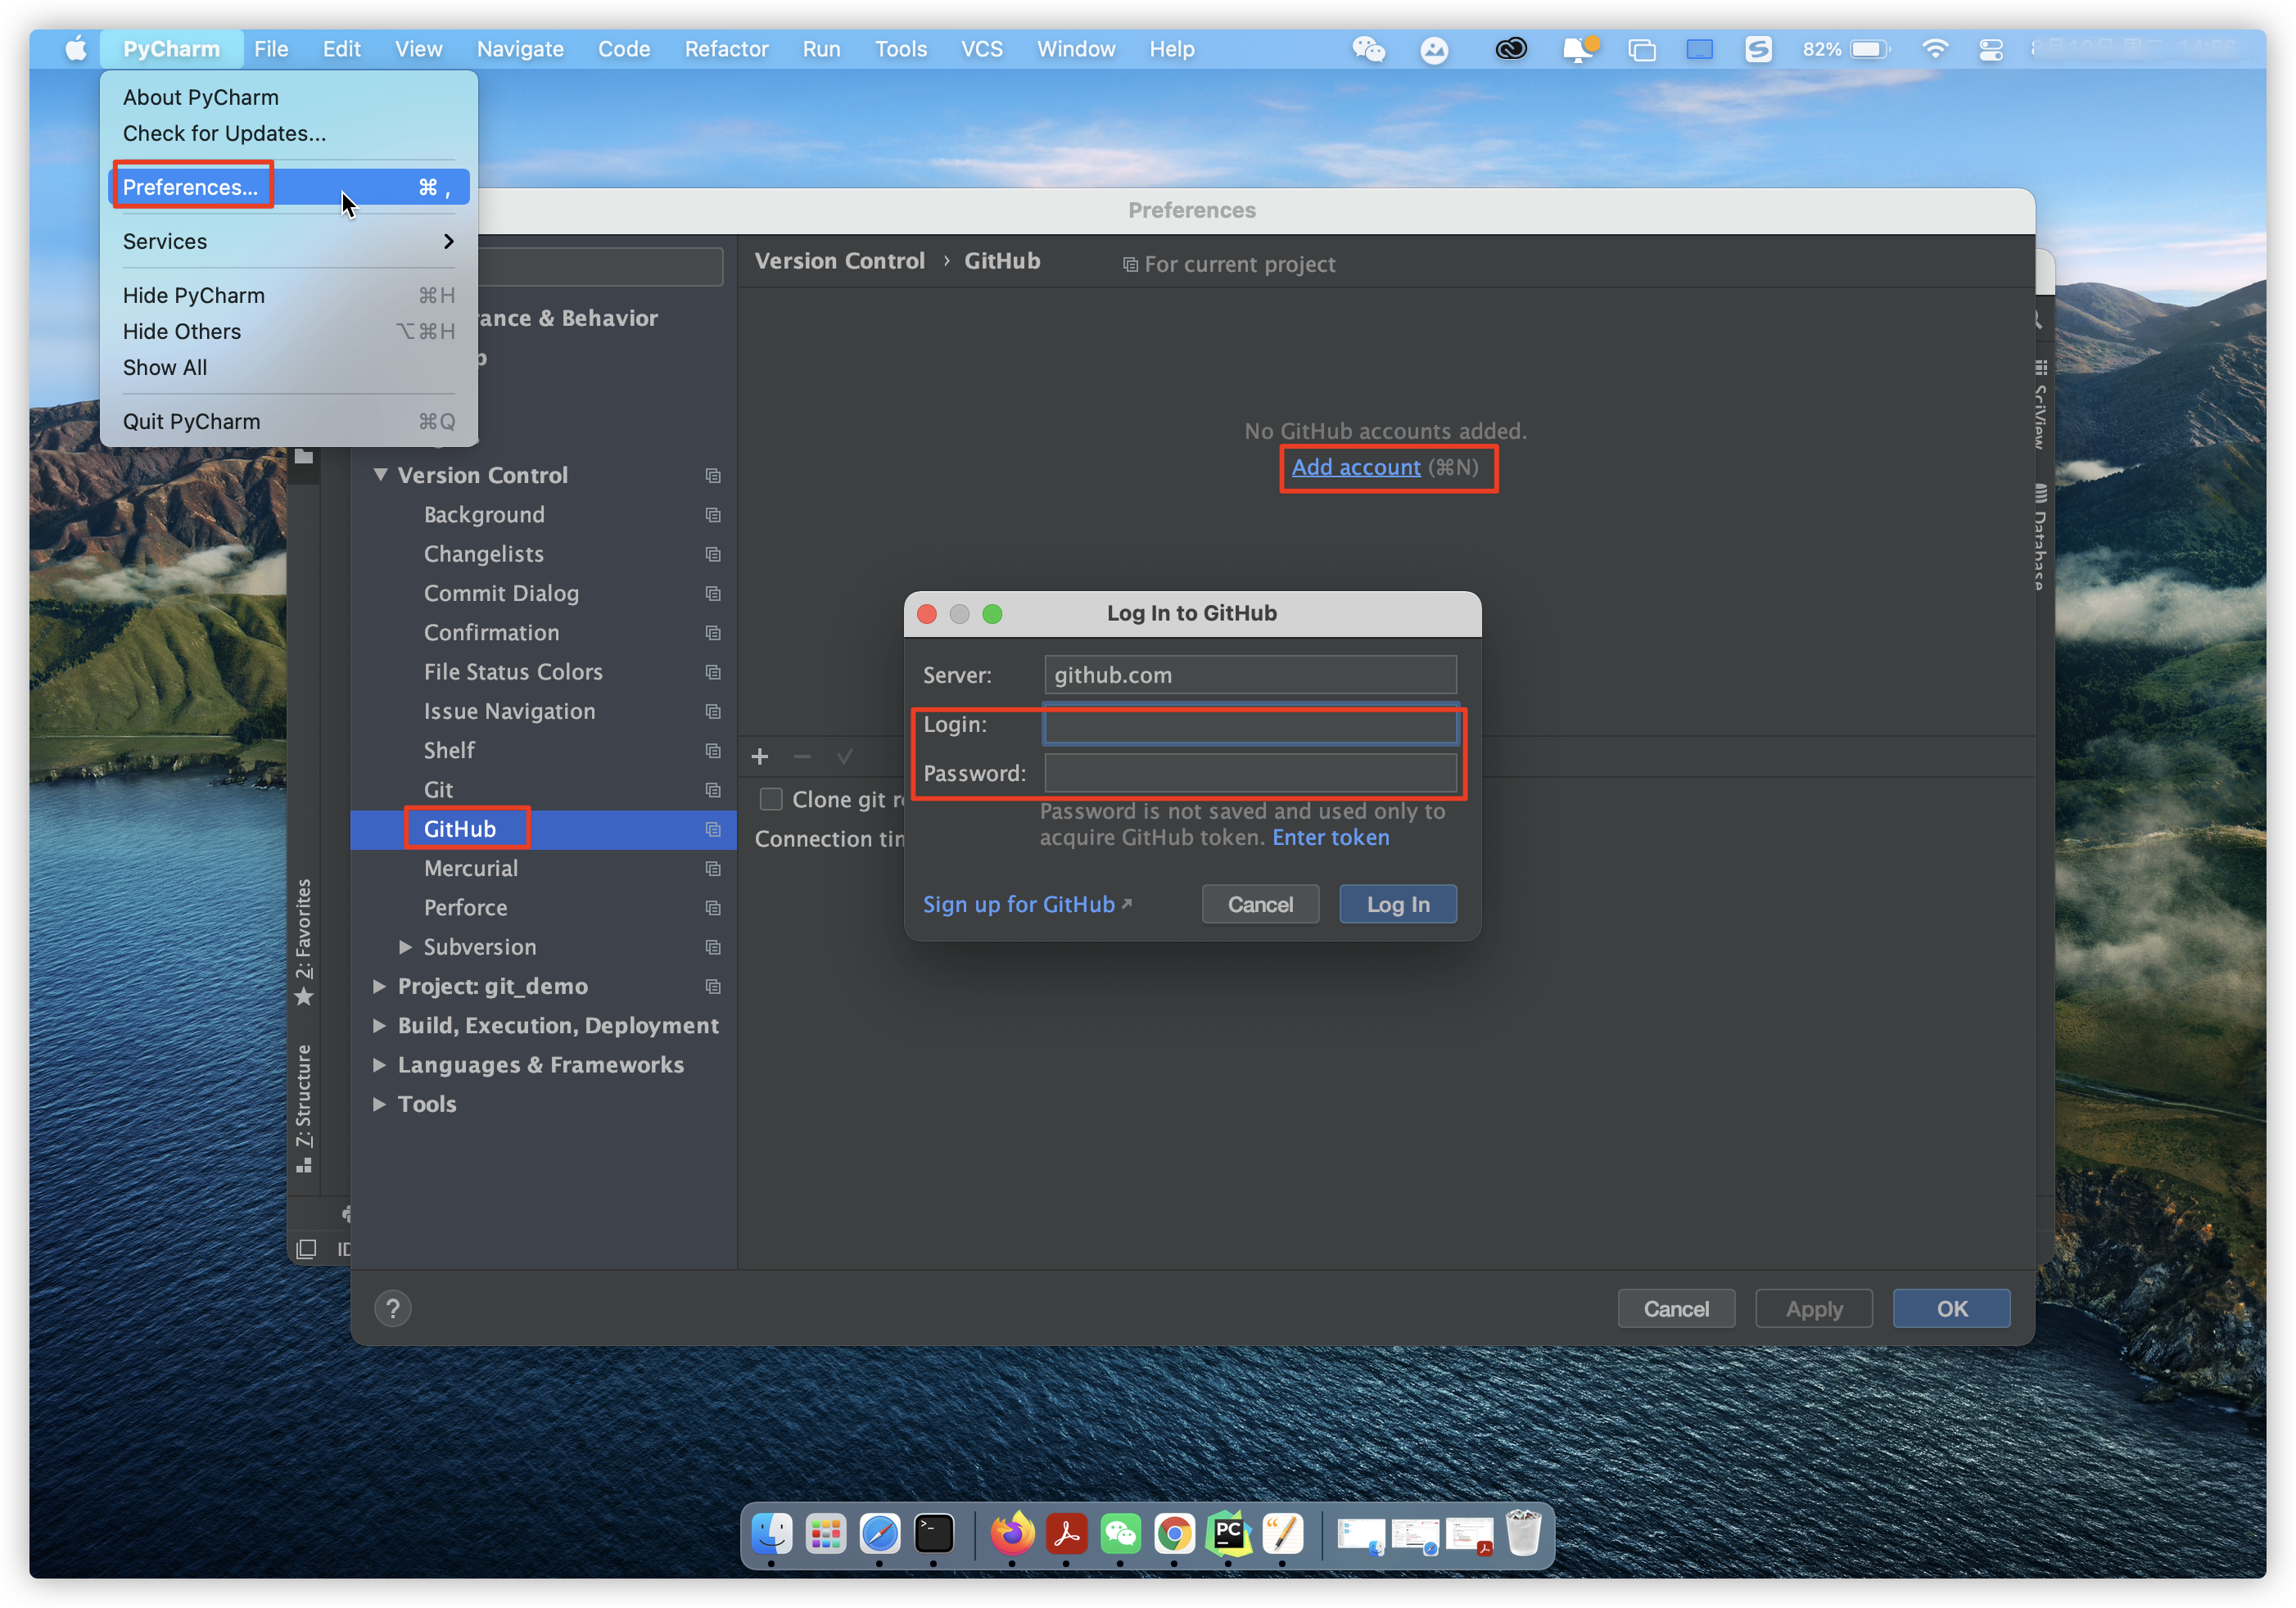
Task: Open WeChat status icon in menu bar
Action: coord(1368,49)
